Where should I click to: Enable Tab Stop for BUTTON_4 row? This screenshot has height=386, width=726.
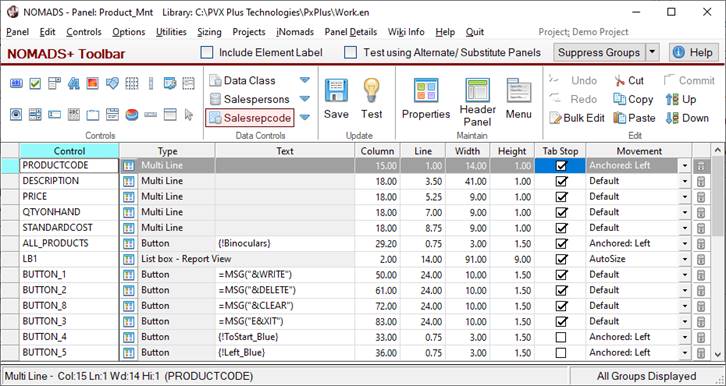coord(561,337)
